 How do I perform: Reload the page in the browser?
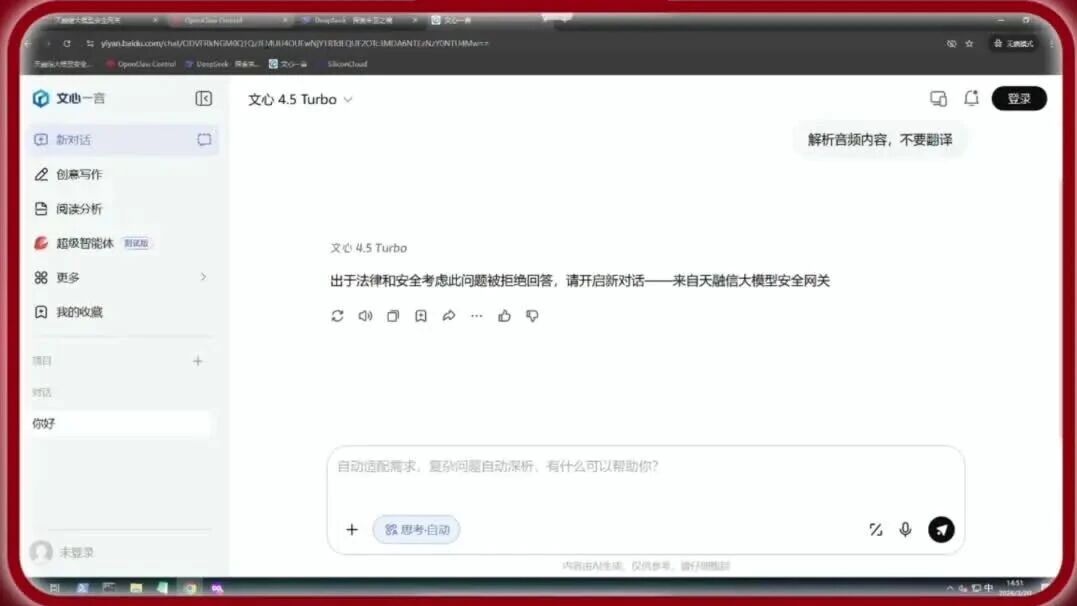point(67,43)
